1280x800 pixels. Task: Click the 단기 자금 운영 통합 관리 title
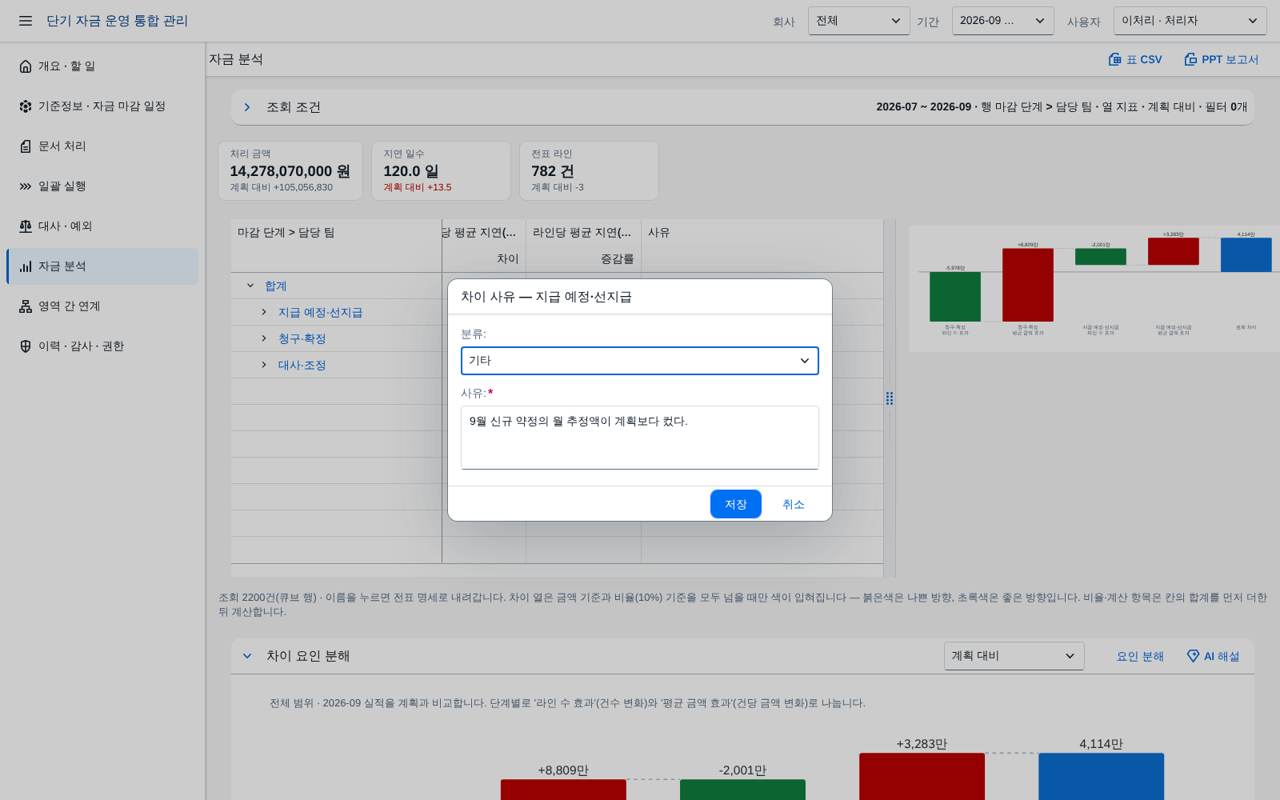117,21
